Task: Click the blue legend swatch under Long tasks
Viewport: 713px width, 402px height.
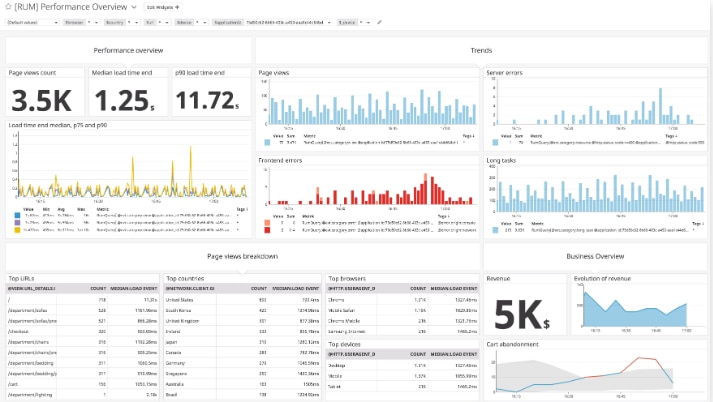Action: 495,230
